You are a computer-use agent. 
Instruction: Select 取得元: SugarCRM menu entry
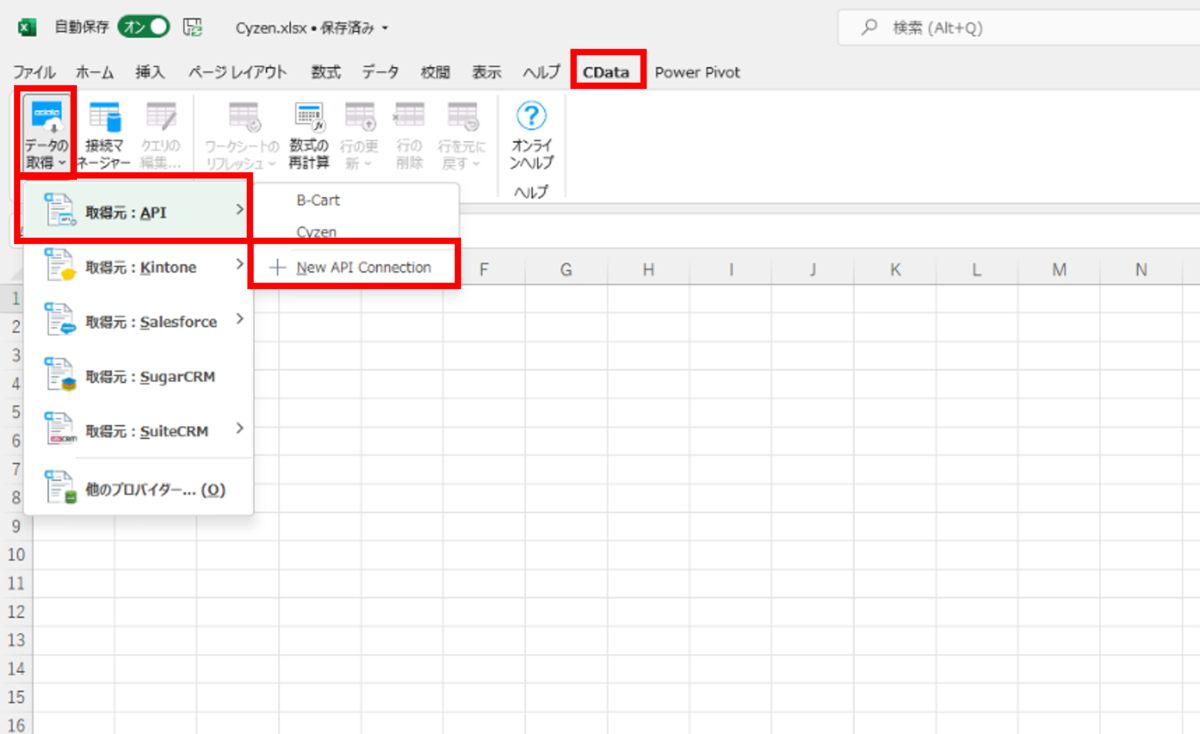pos(138,376)
